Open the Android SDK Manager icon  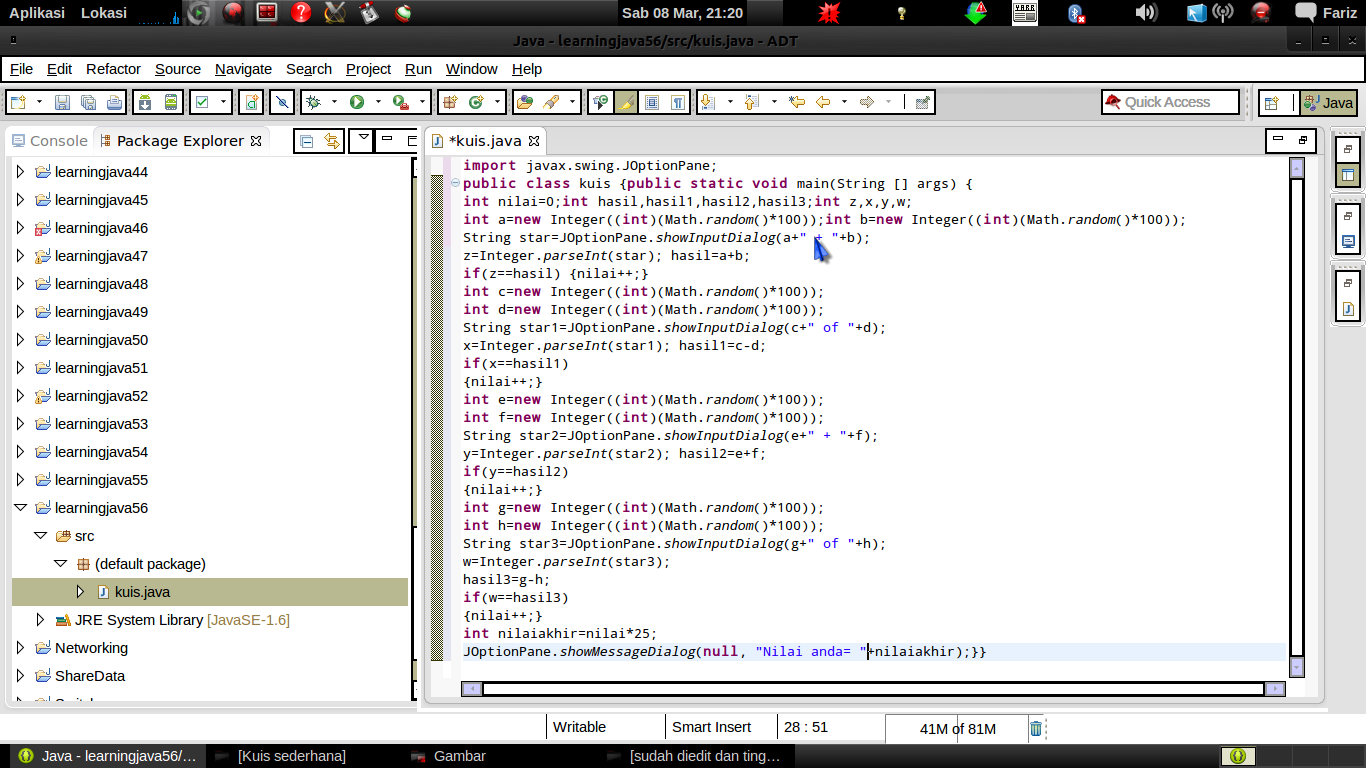(x=145, y=102)
